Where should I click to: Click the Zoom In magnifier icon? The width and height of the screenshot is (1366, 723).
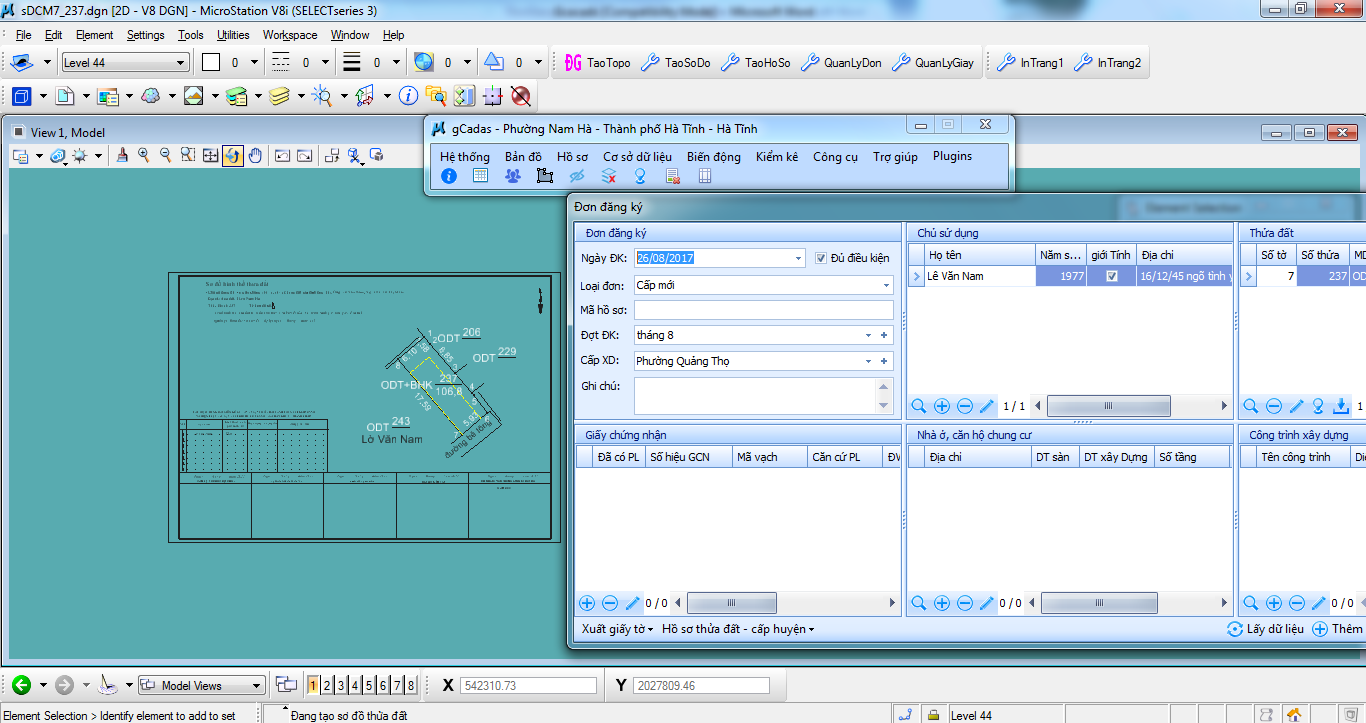[x=145, y=155]
